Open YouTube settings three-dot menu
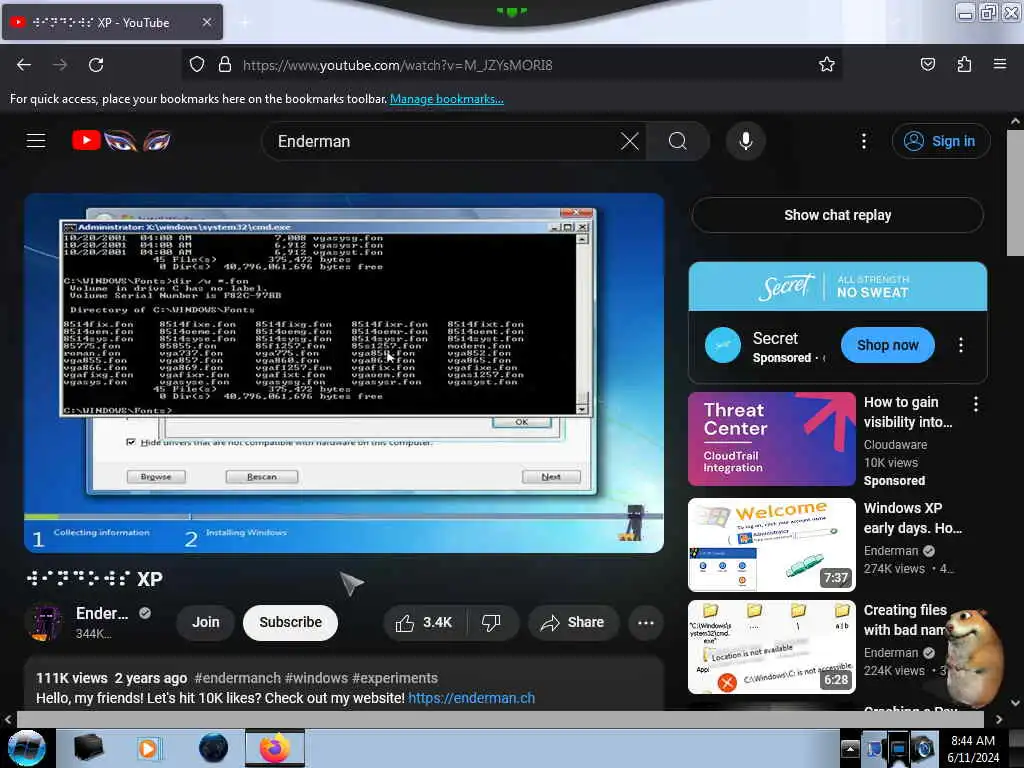This screenshot has width=1024, height=768. click(x=863, y=141)
